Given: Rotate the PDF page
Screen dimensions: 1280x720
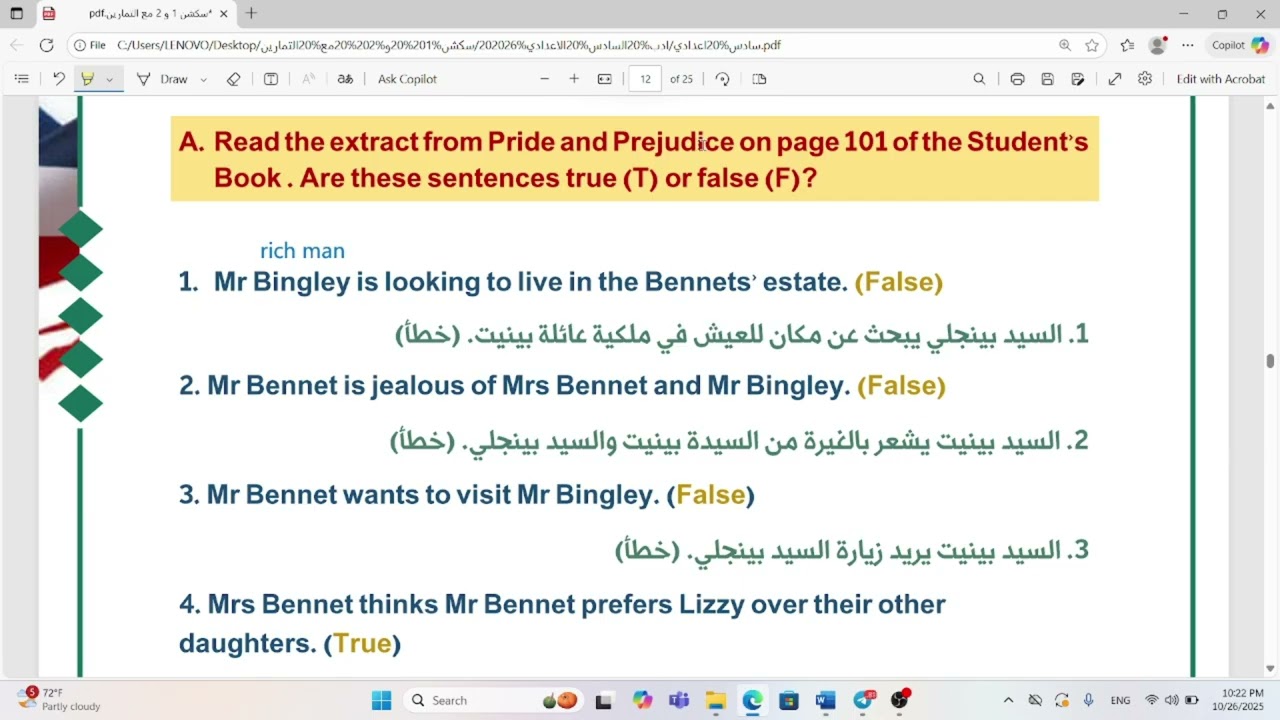Looking at the screenshot, I should point(722,79).
